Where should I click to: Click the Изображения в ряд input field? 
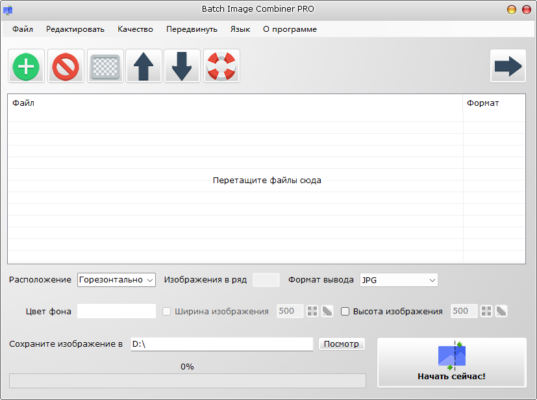[x=266, y=280]
